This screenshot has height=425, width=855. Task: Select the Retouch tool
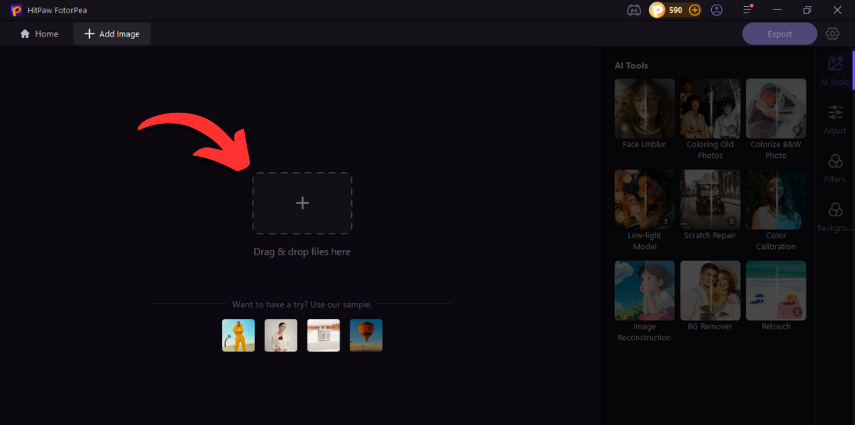click(x=776, y=296)
